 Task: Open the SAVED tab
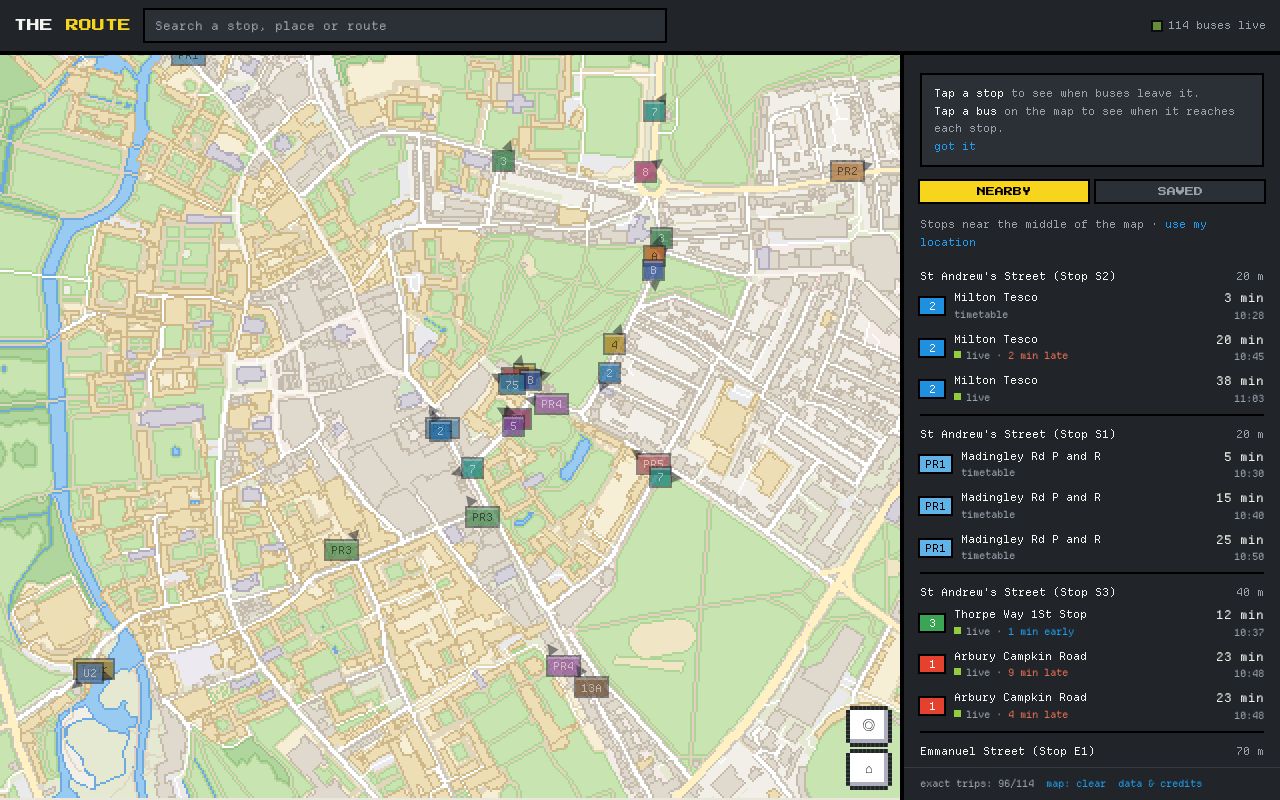click(1180, 191)
